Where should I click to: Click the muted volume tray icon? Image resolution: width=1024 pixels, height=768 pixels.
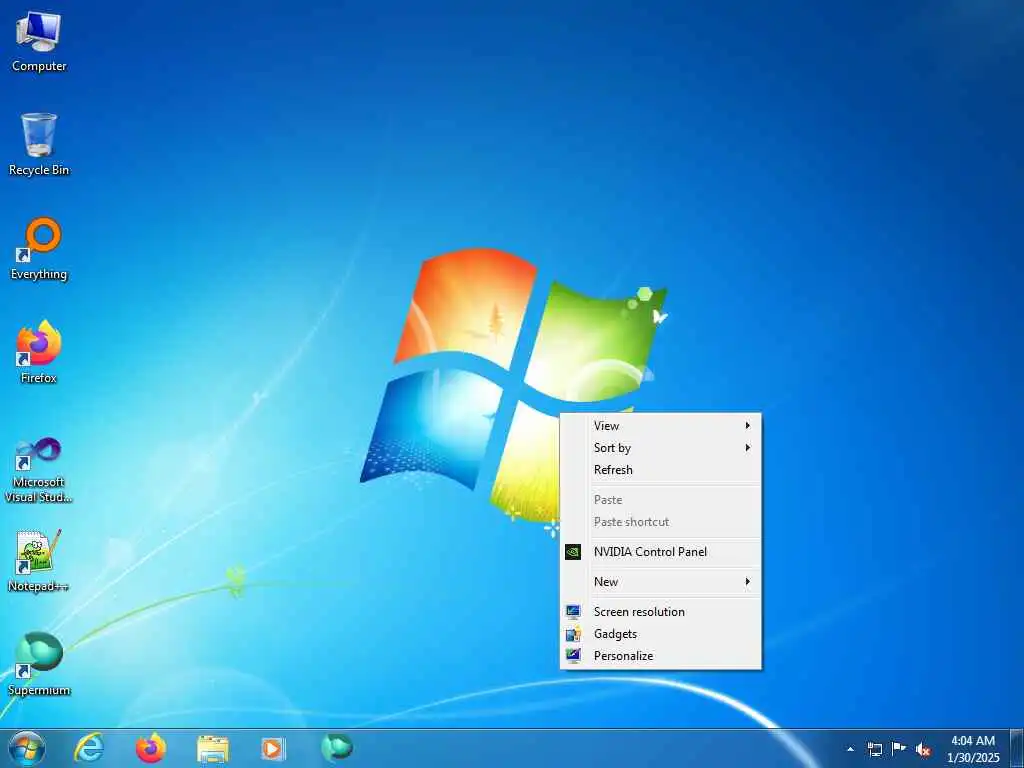click(x=923, y=749)
